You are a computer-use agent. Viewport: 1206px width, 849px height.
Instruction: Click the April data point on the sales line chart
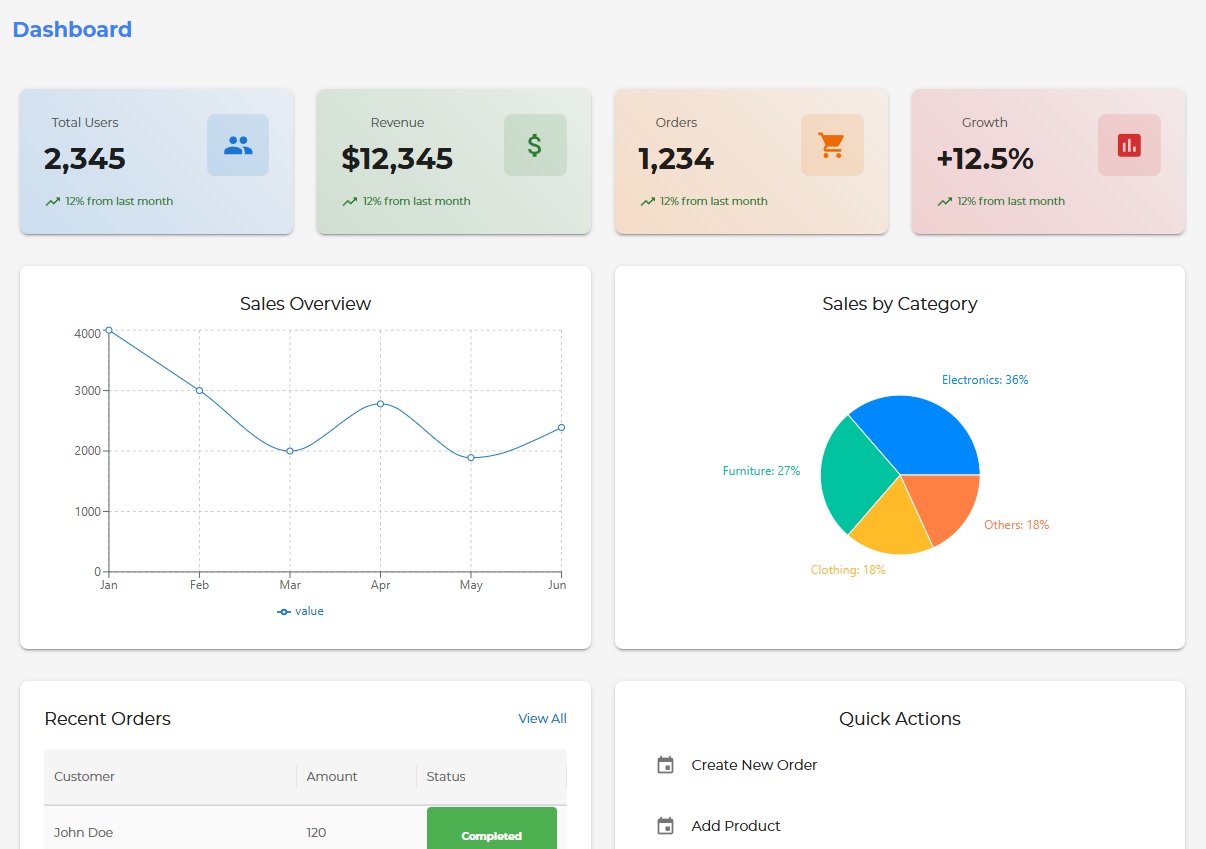pos(381,404)
